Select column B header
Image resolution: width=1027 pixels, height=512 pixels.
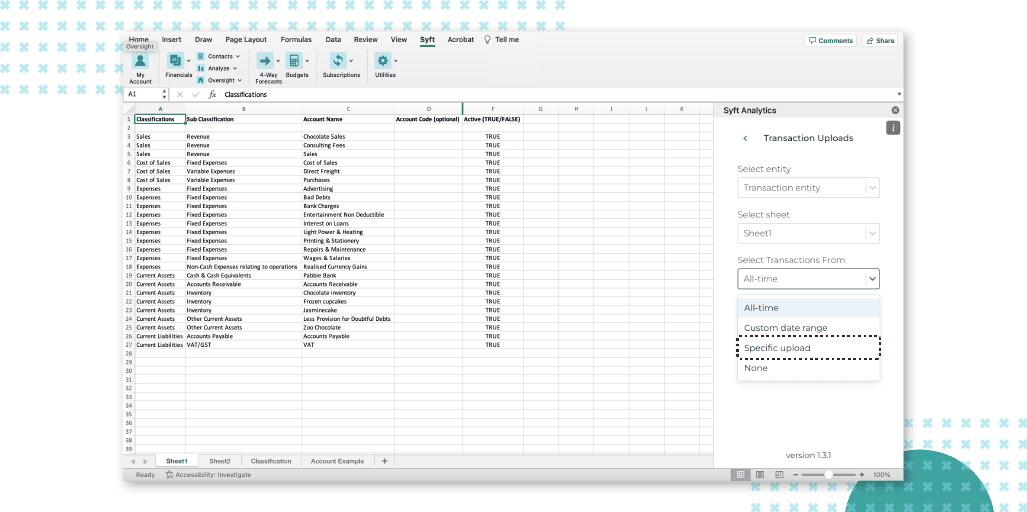click(x=244, y=109)
